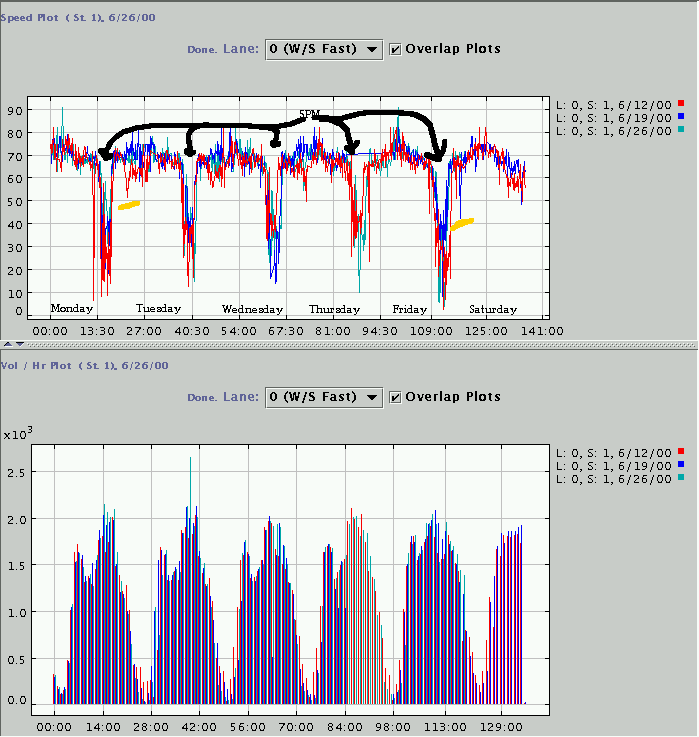The image size is (699, 737).
Task: Click the Saturday label on the speed plot
Action: pos(493,309)
